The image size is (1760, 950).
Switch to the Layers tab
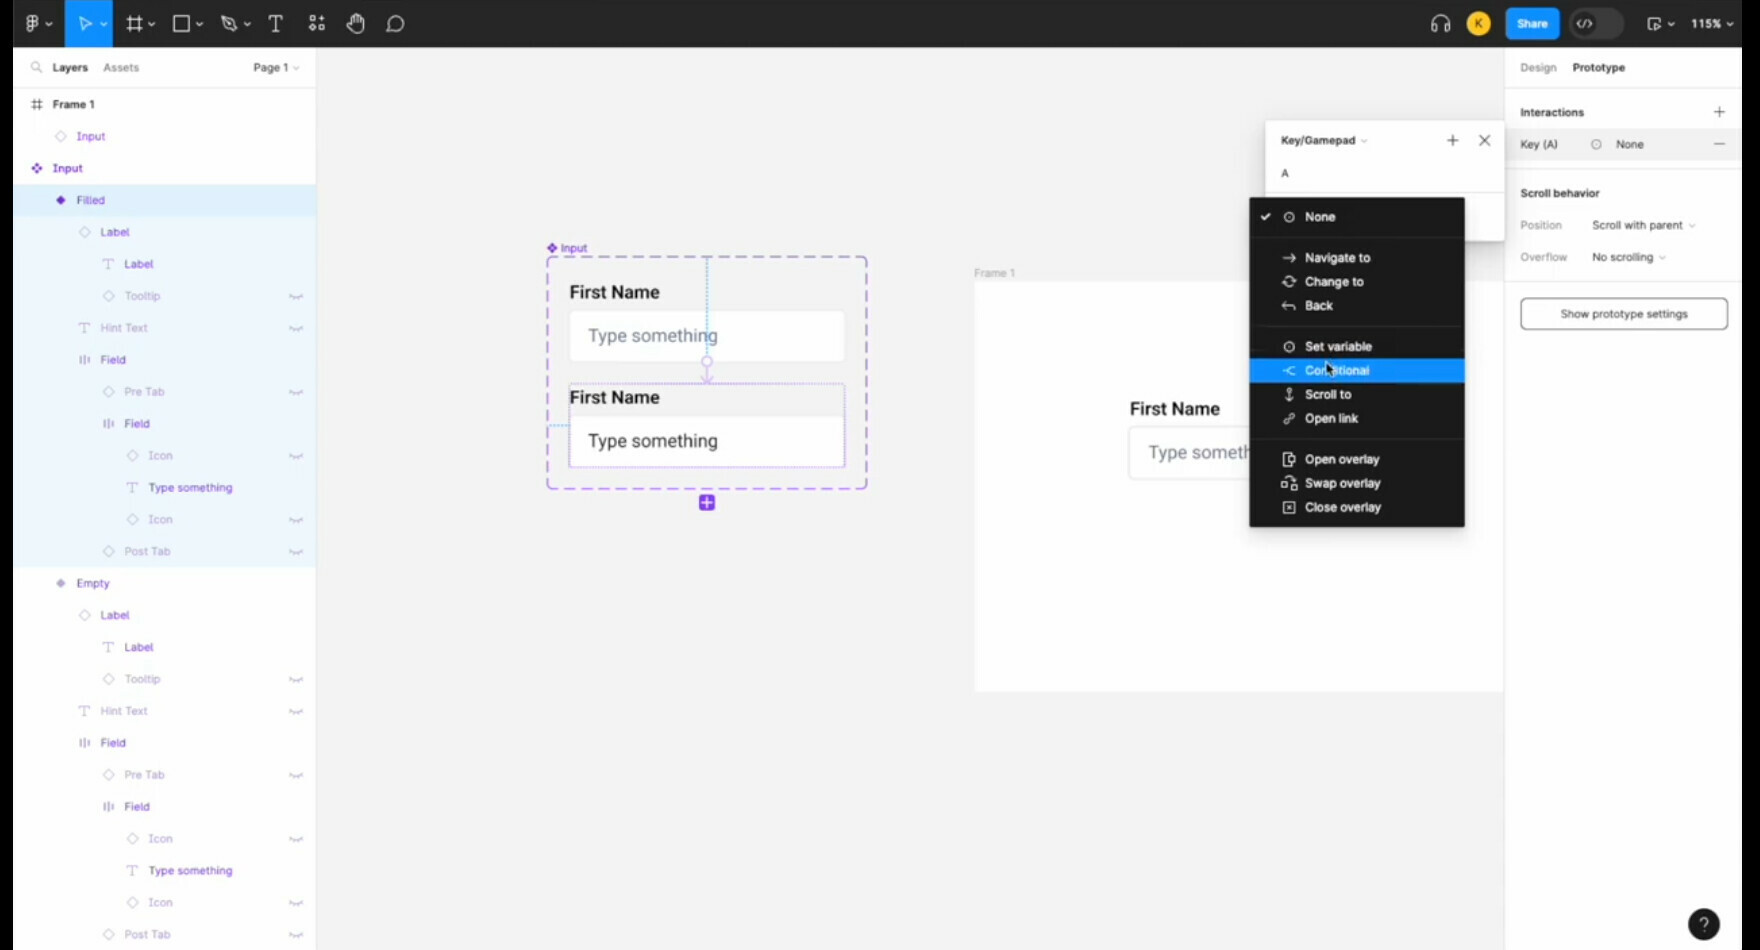click(x=70, y=67)
